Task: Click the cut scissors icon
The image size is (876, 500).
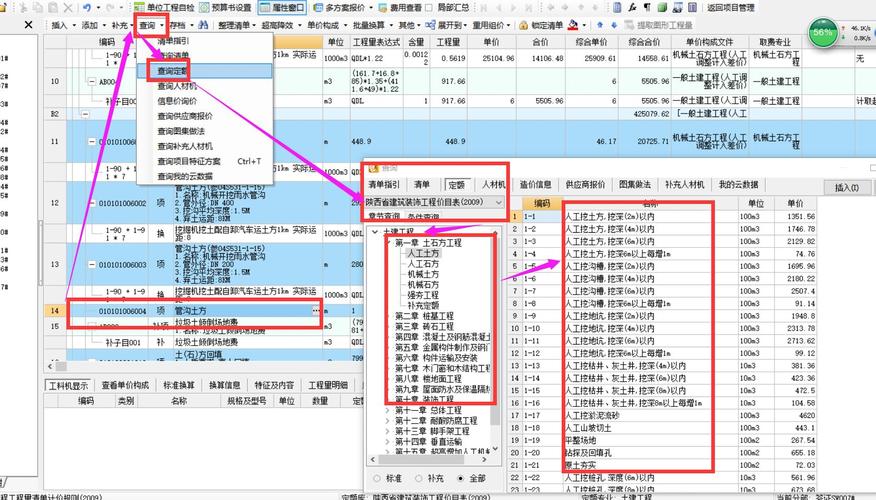Action: coord(23,7)
